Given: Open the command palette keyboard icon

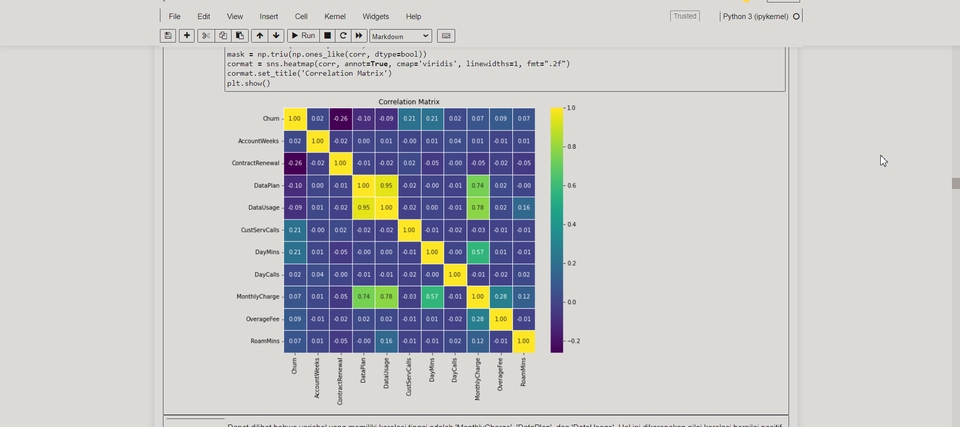Looking at the screenshot, I should 446,36.
